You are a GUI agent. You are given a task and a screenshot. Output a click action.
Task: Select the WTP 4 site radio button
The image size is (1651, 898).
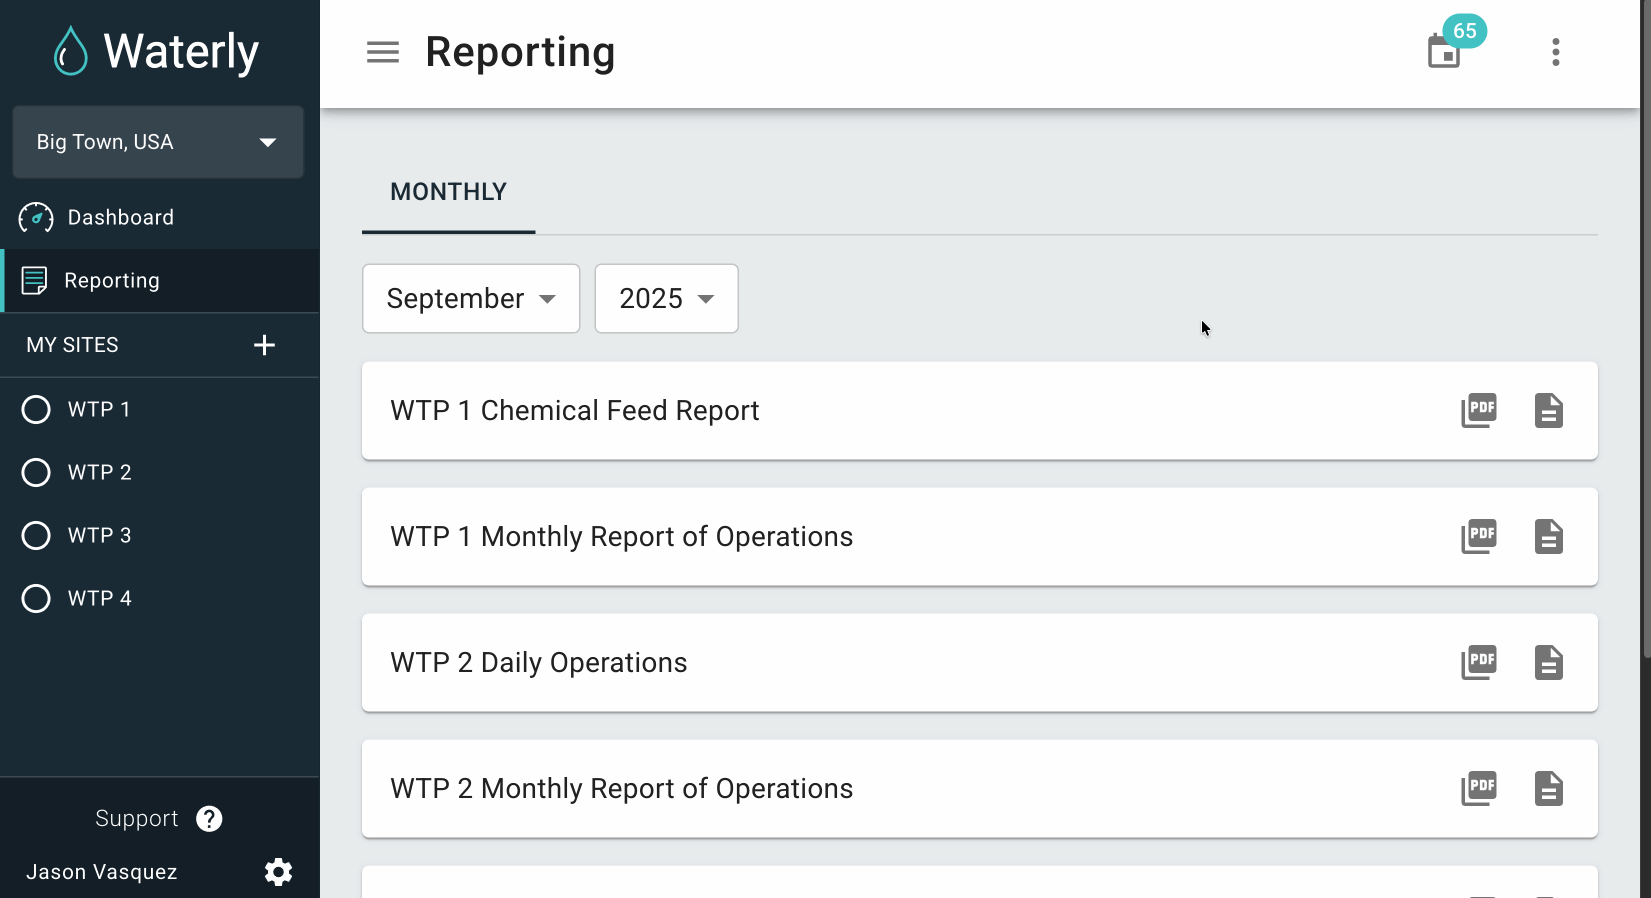tap(36, 599)
